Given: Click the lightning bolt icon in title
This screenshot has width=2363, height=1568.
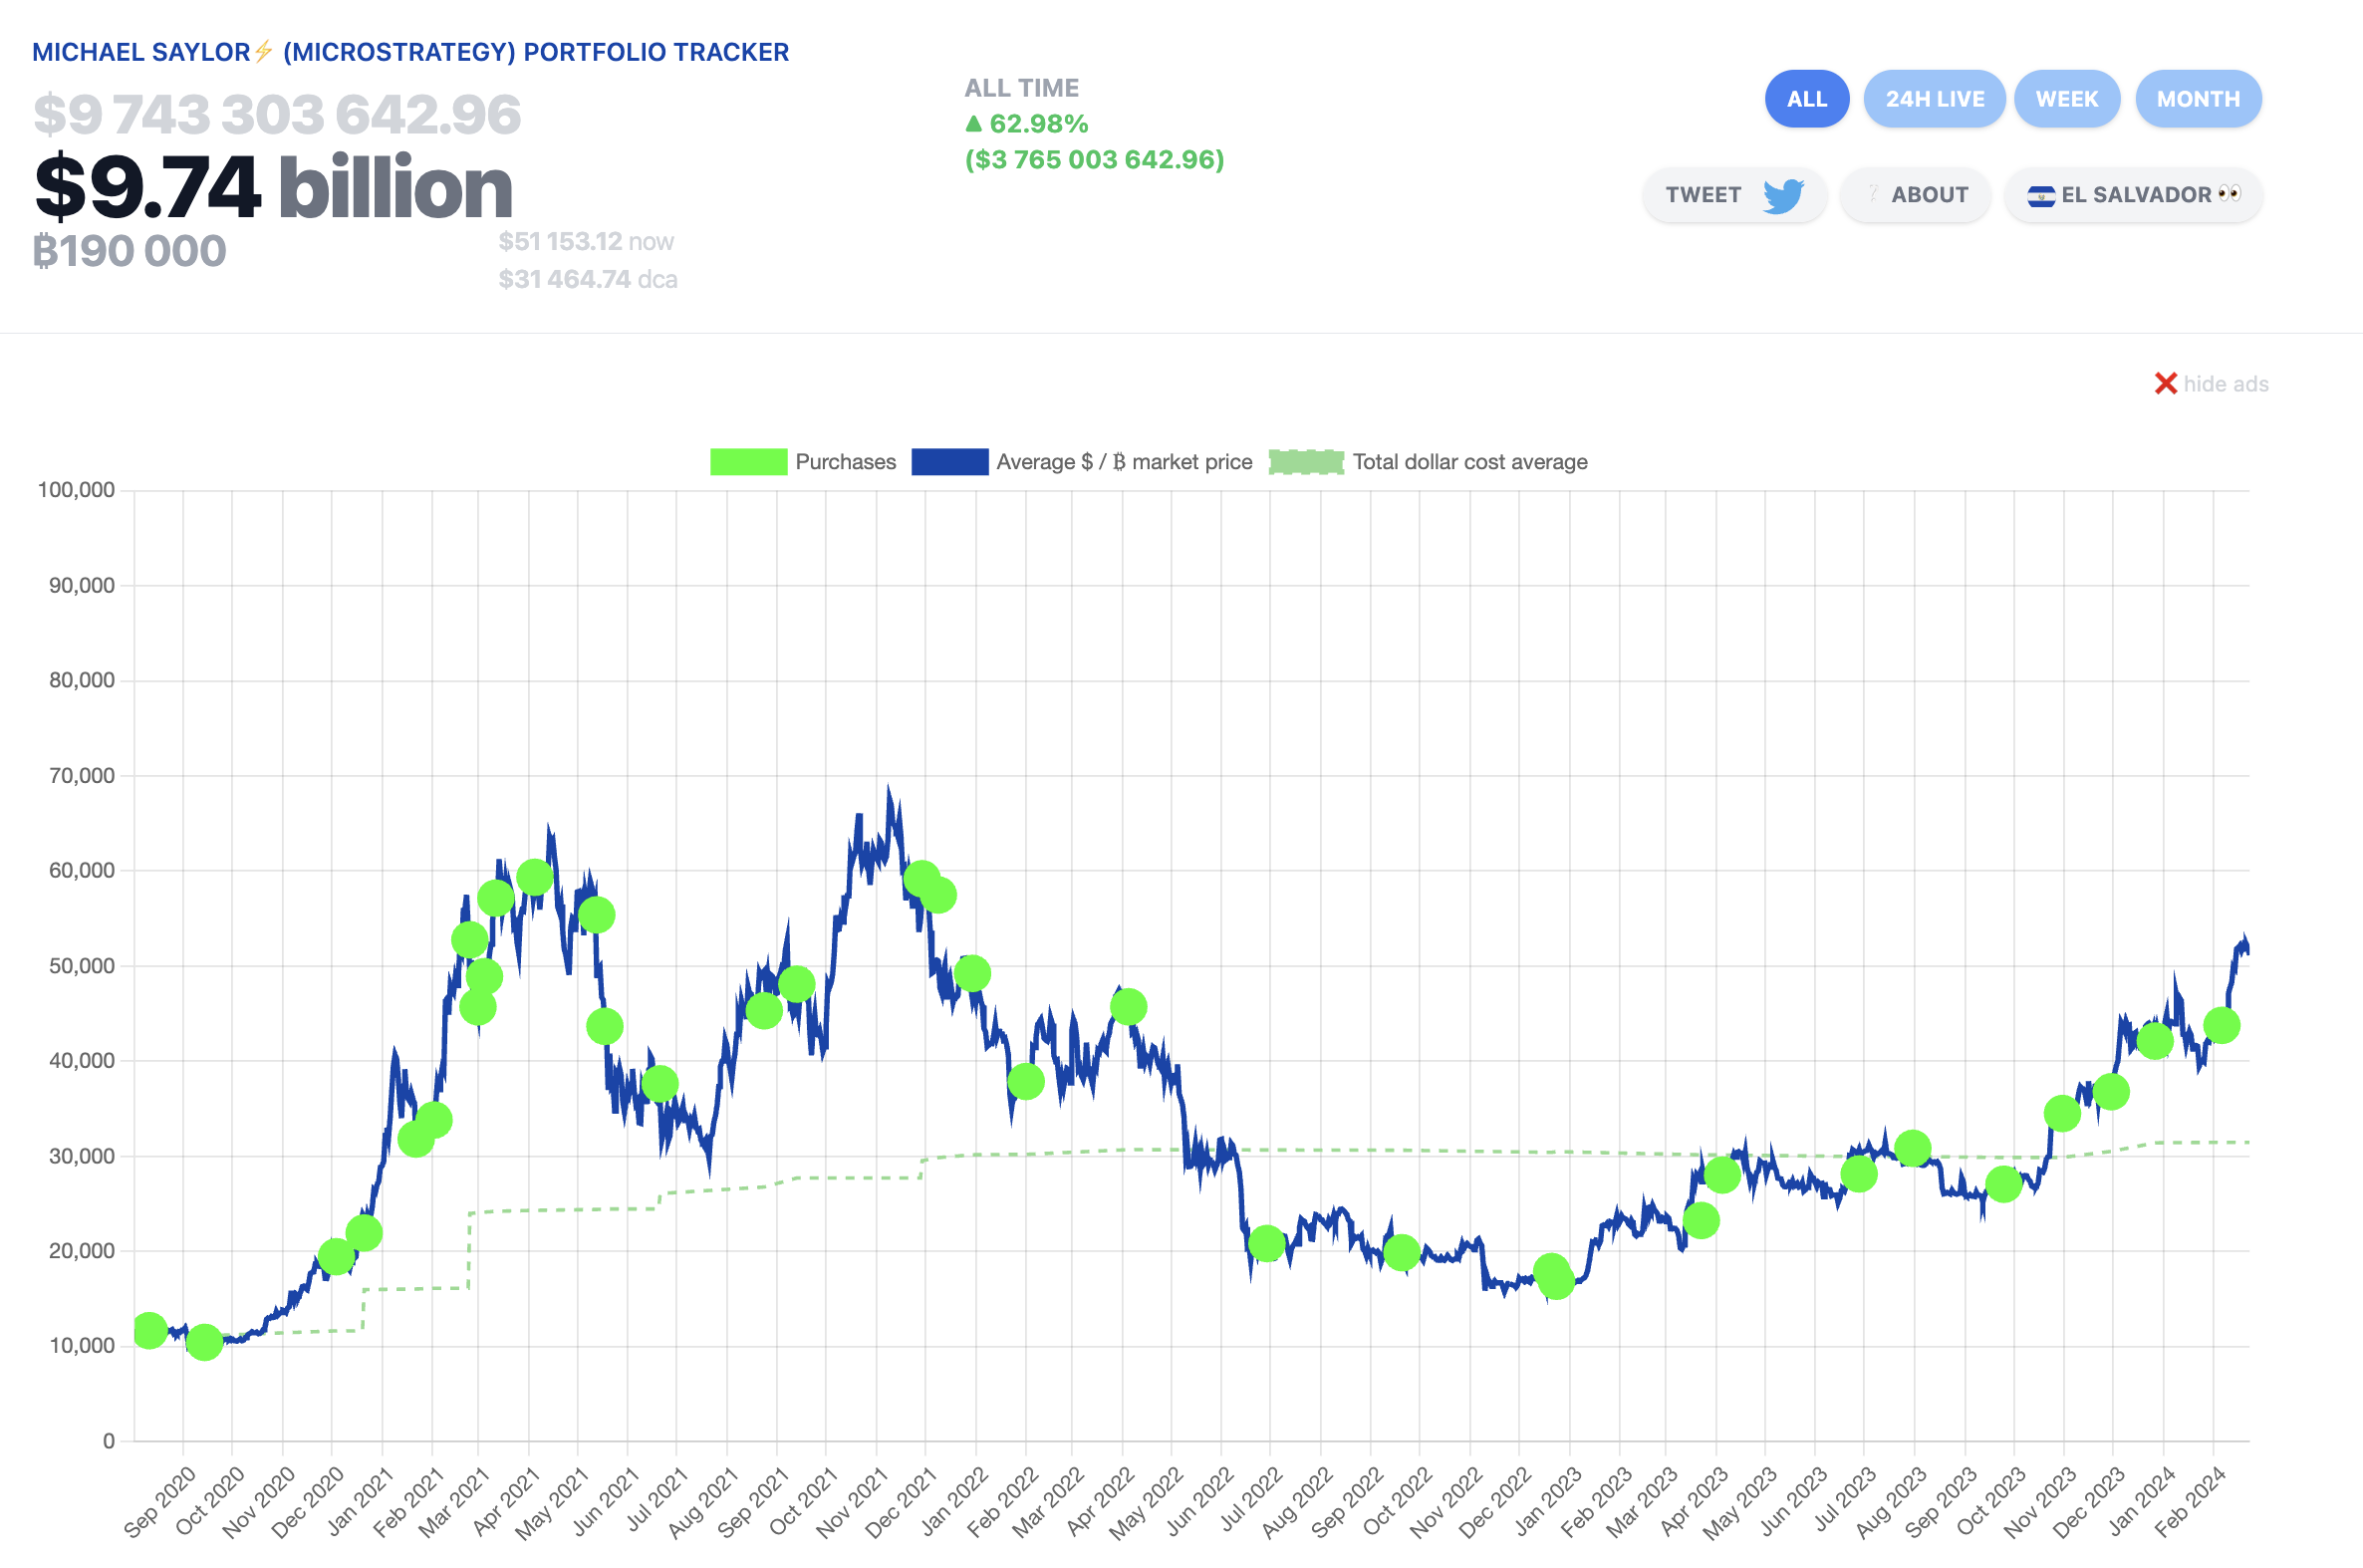Looking at the screenshot, I should (x=264, y=51).
